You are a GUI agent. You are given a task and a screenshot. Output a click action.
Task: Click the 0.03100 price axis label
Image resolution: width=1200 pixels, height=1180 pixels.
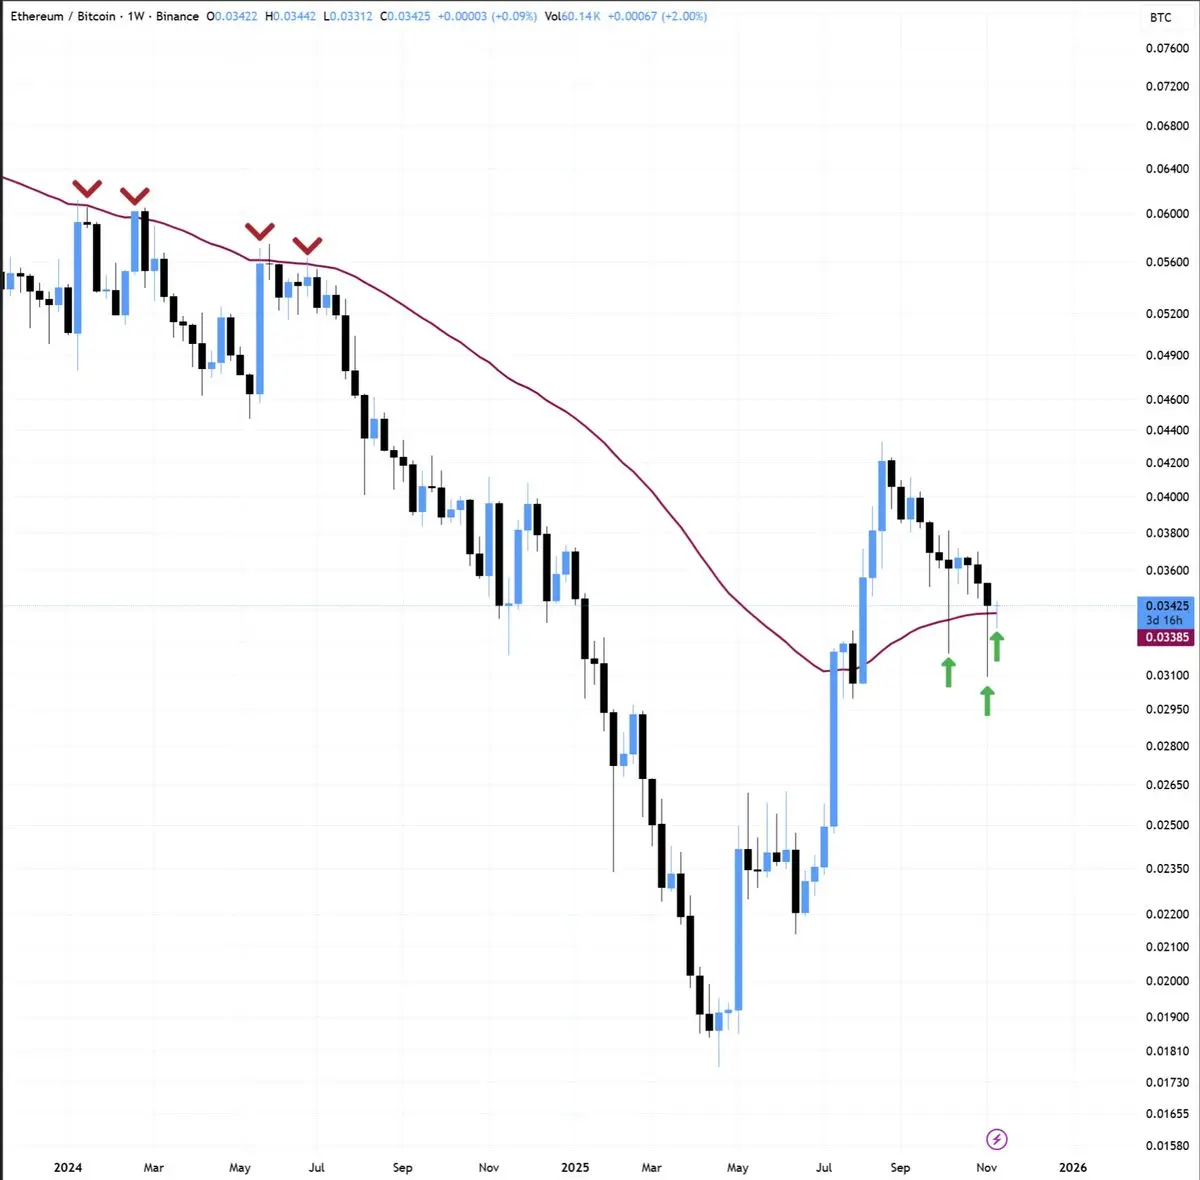[1167, 676]
